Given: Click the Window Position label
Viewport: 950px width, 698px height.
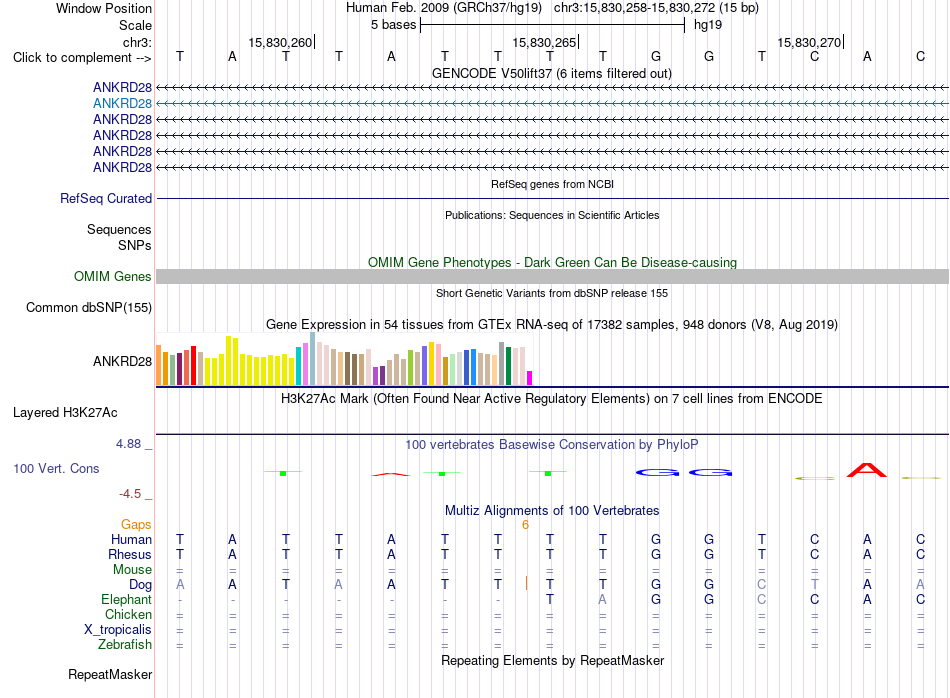Looking at the screenshot, I should click(x=104, y=8).
